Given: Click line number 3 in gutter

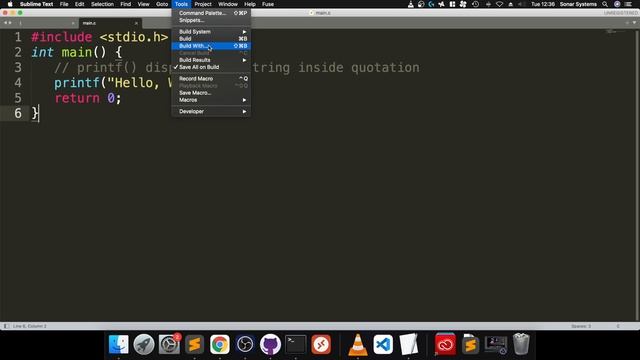Looking at the screenshot, I should [x=18, y=67].
